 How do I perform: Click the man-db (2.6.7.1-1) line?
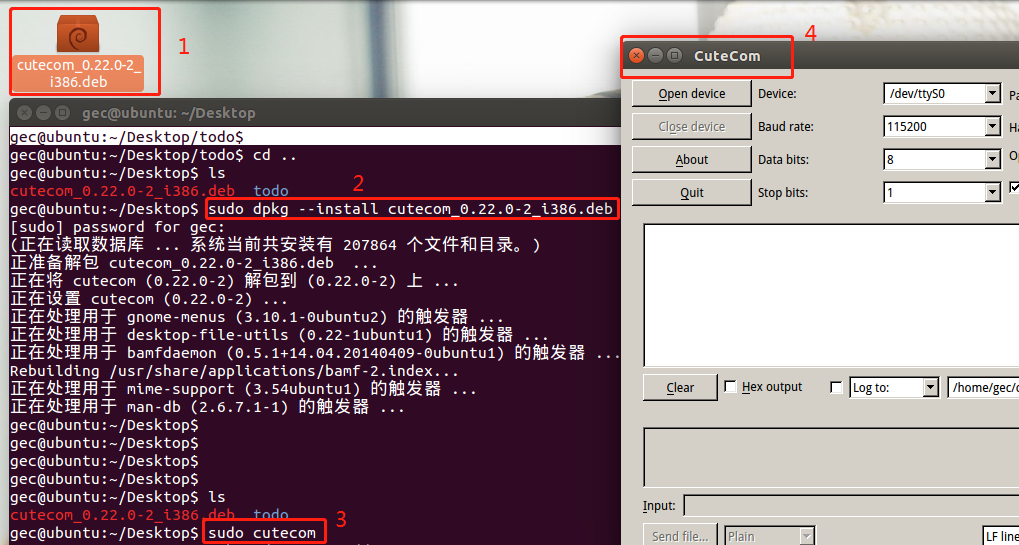tap(208, 408)
